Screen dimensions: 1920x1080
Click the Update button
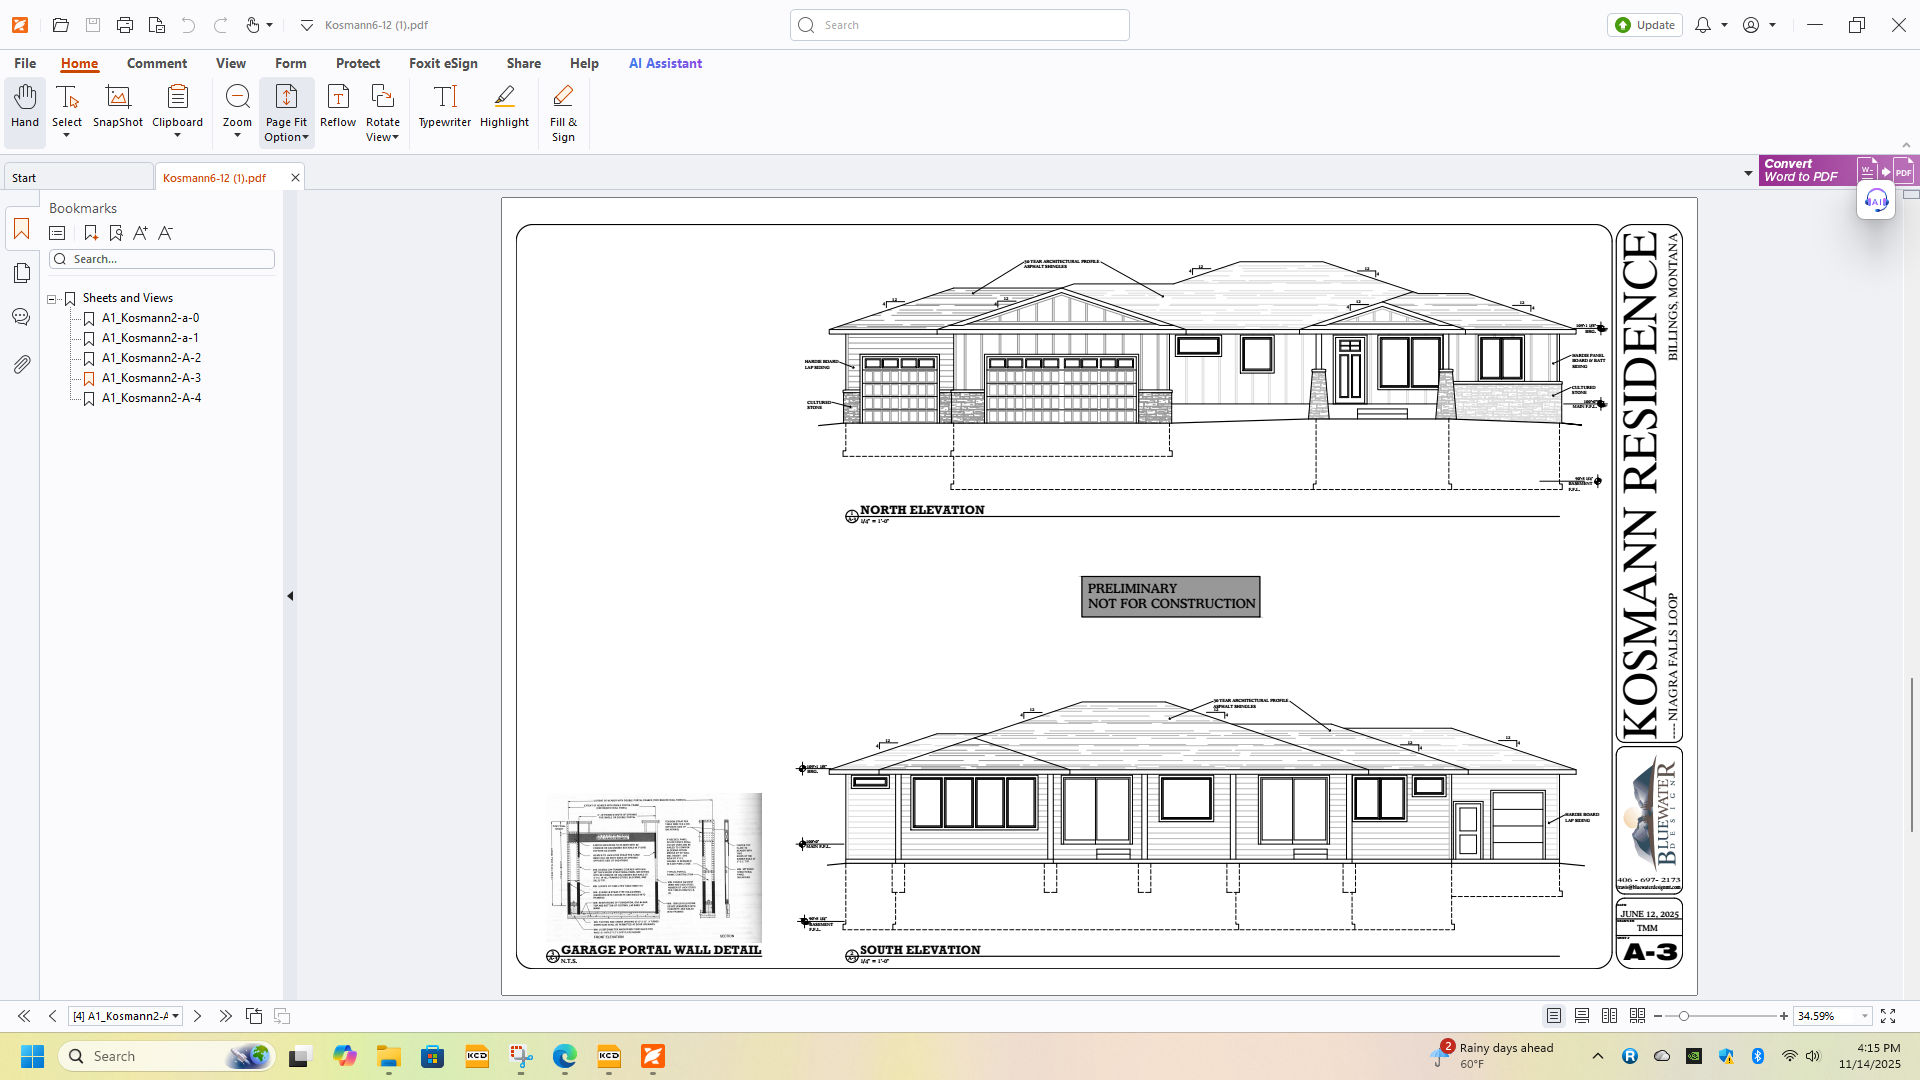(1645, 25)
